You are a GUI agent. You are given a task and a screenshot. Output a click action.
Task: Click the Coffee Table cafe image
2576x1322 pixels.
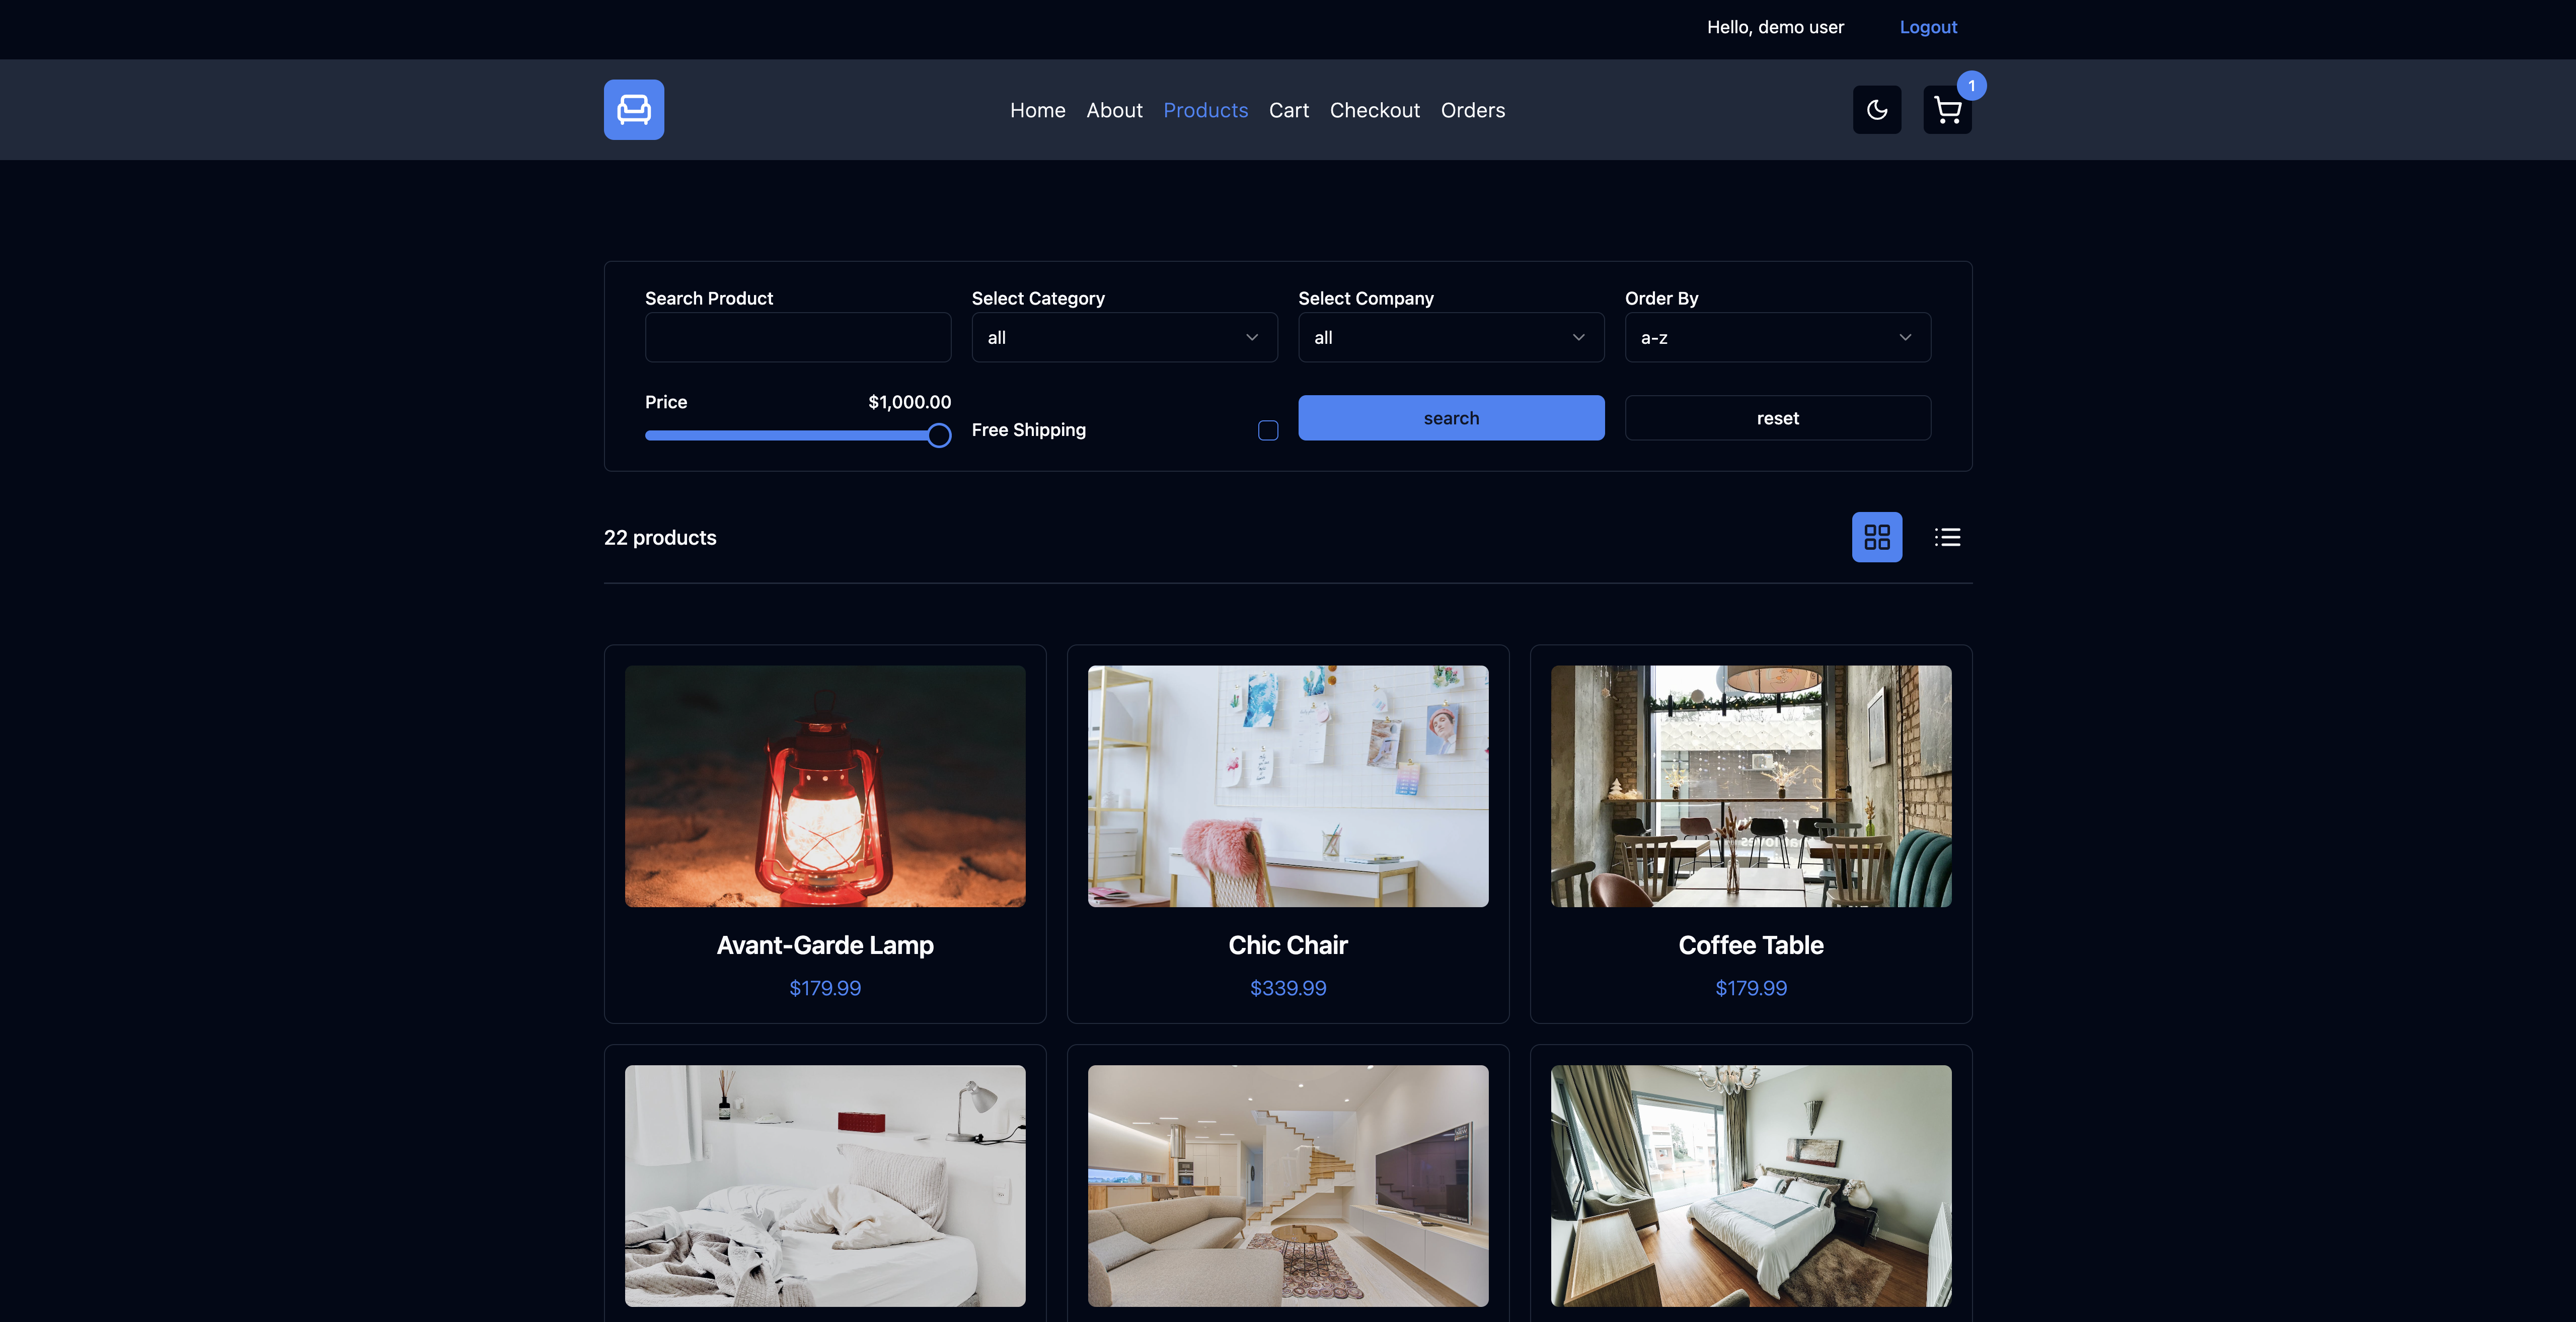click(x=1750, y=786)
